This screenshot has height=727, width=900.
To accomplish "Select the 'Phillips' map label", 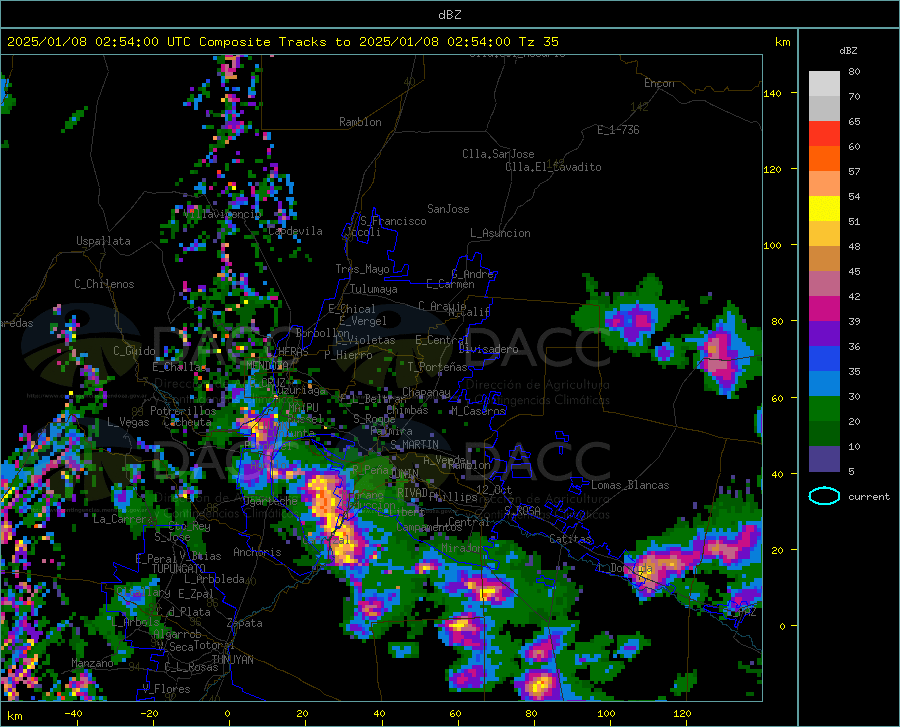I will click(x=453, y=497).
